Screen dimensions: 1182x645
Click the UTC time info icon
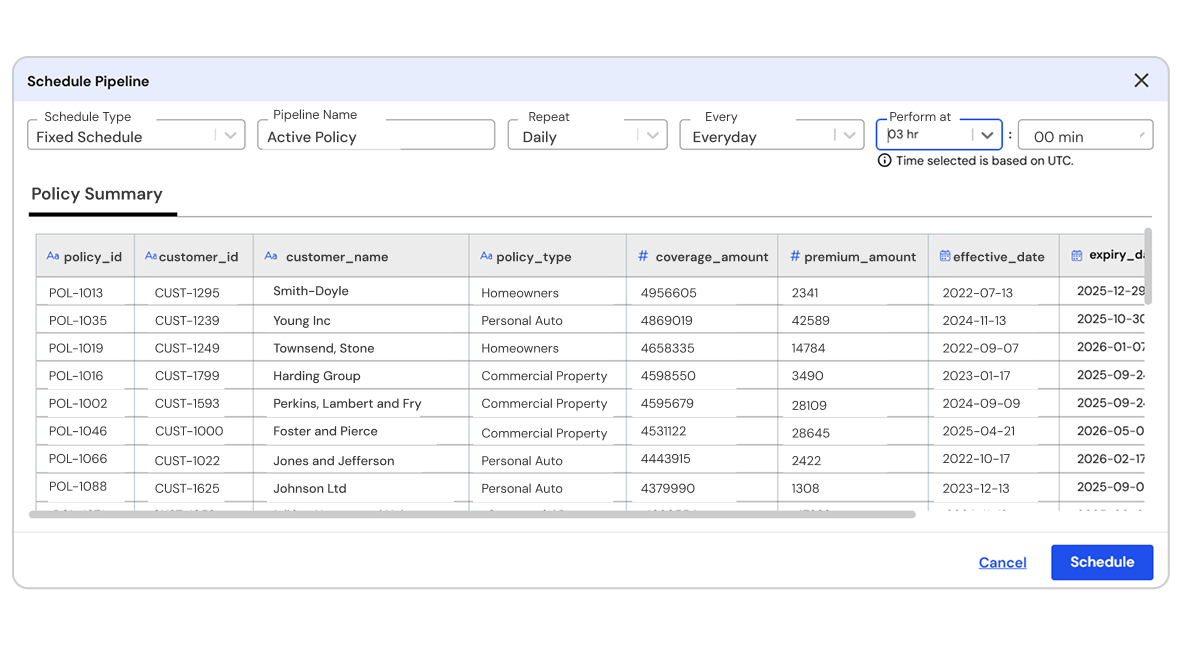coord(884,160)
